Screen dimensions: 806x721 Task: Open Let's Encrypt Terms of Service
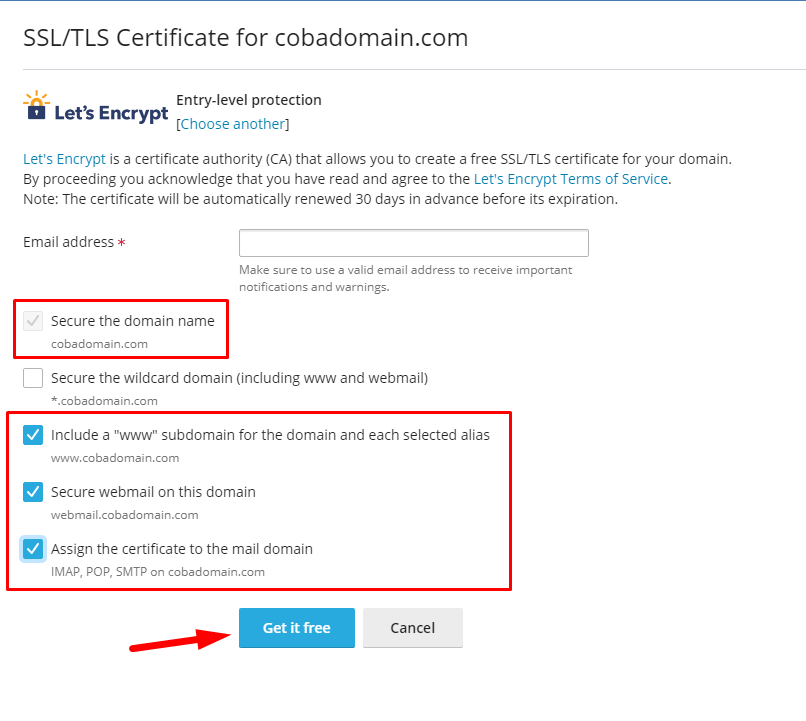[570, 178]
